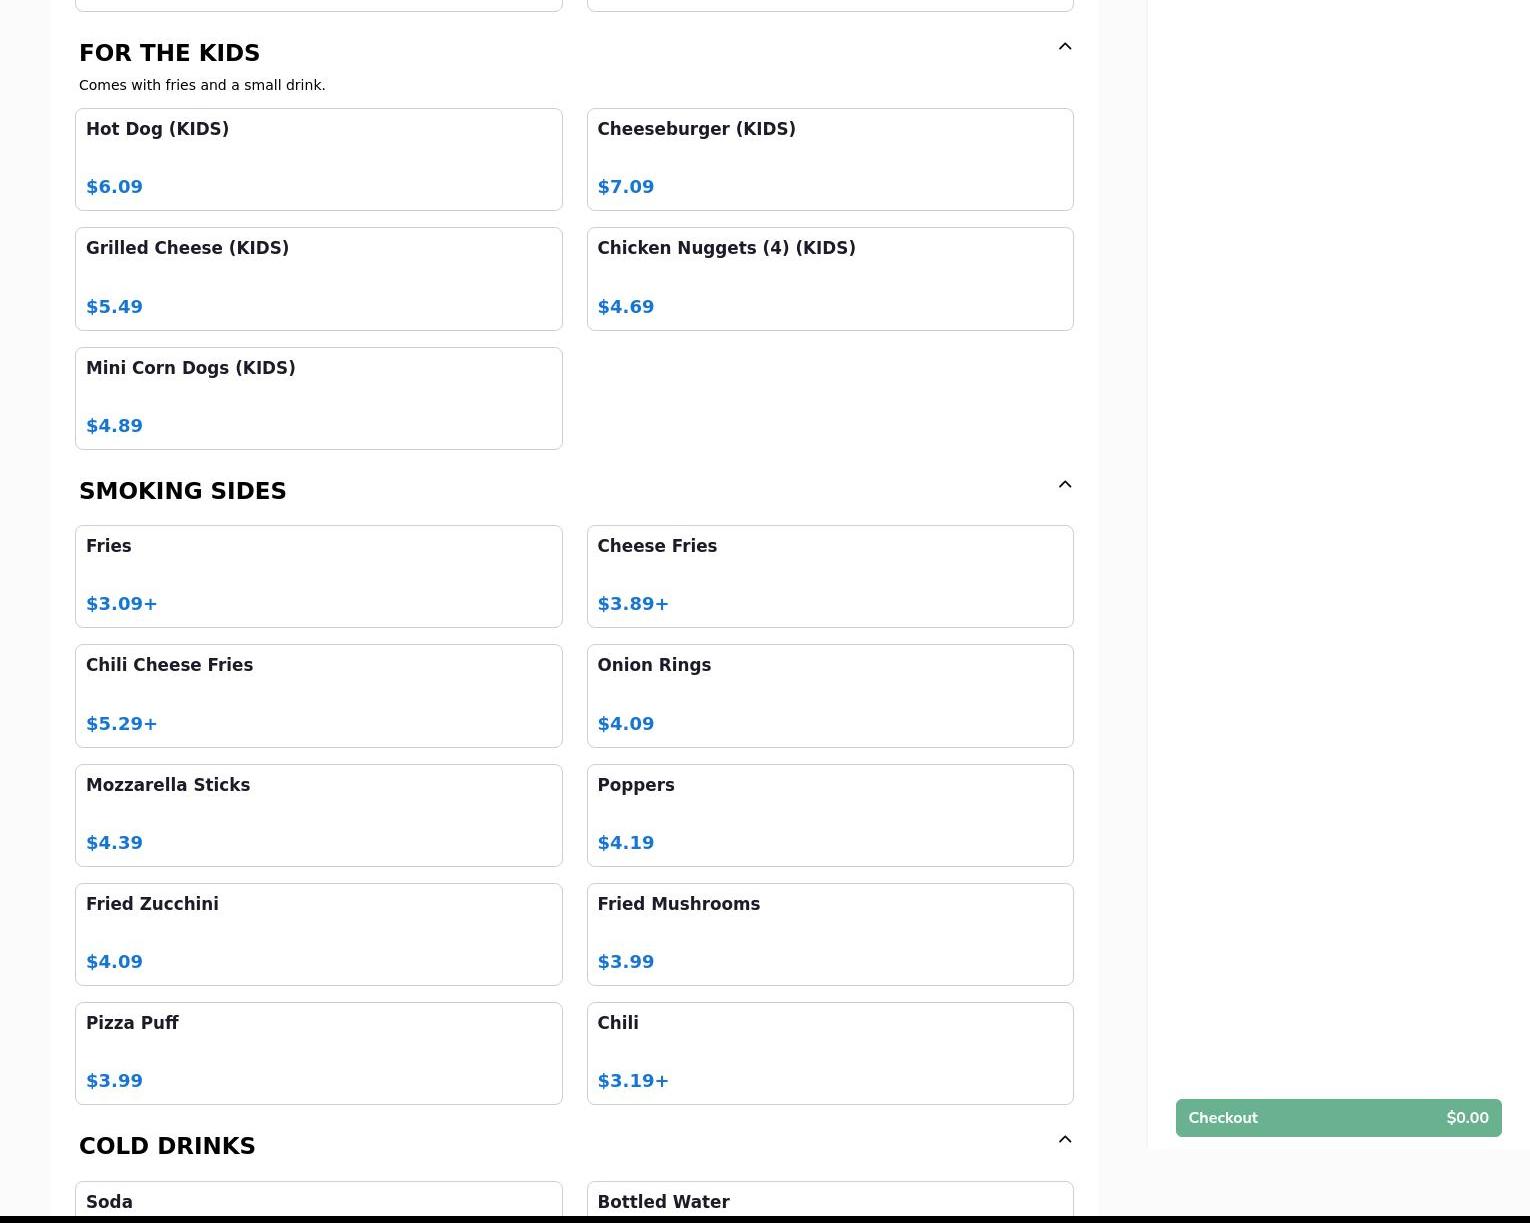1530x1223 pixels.
Task: Select Mini Corn Dogs (KIDS)
Action: pos(318,398)
